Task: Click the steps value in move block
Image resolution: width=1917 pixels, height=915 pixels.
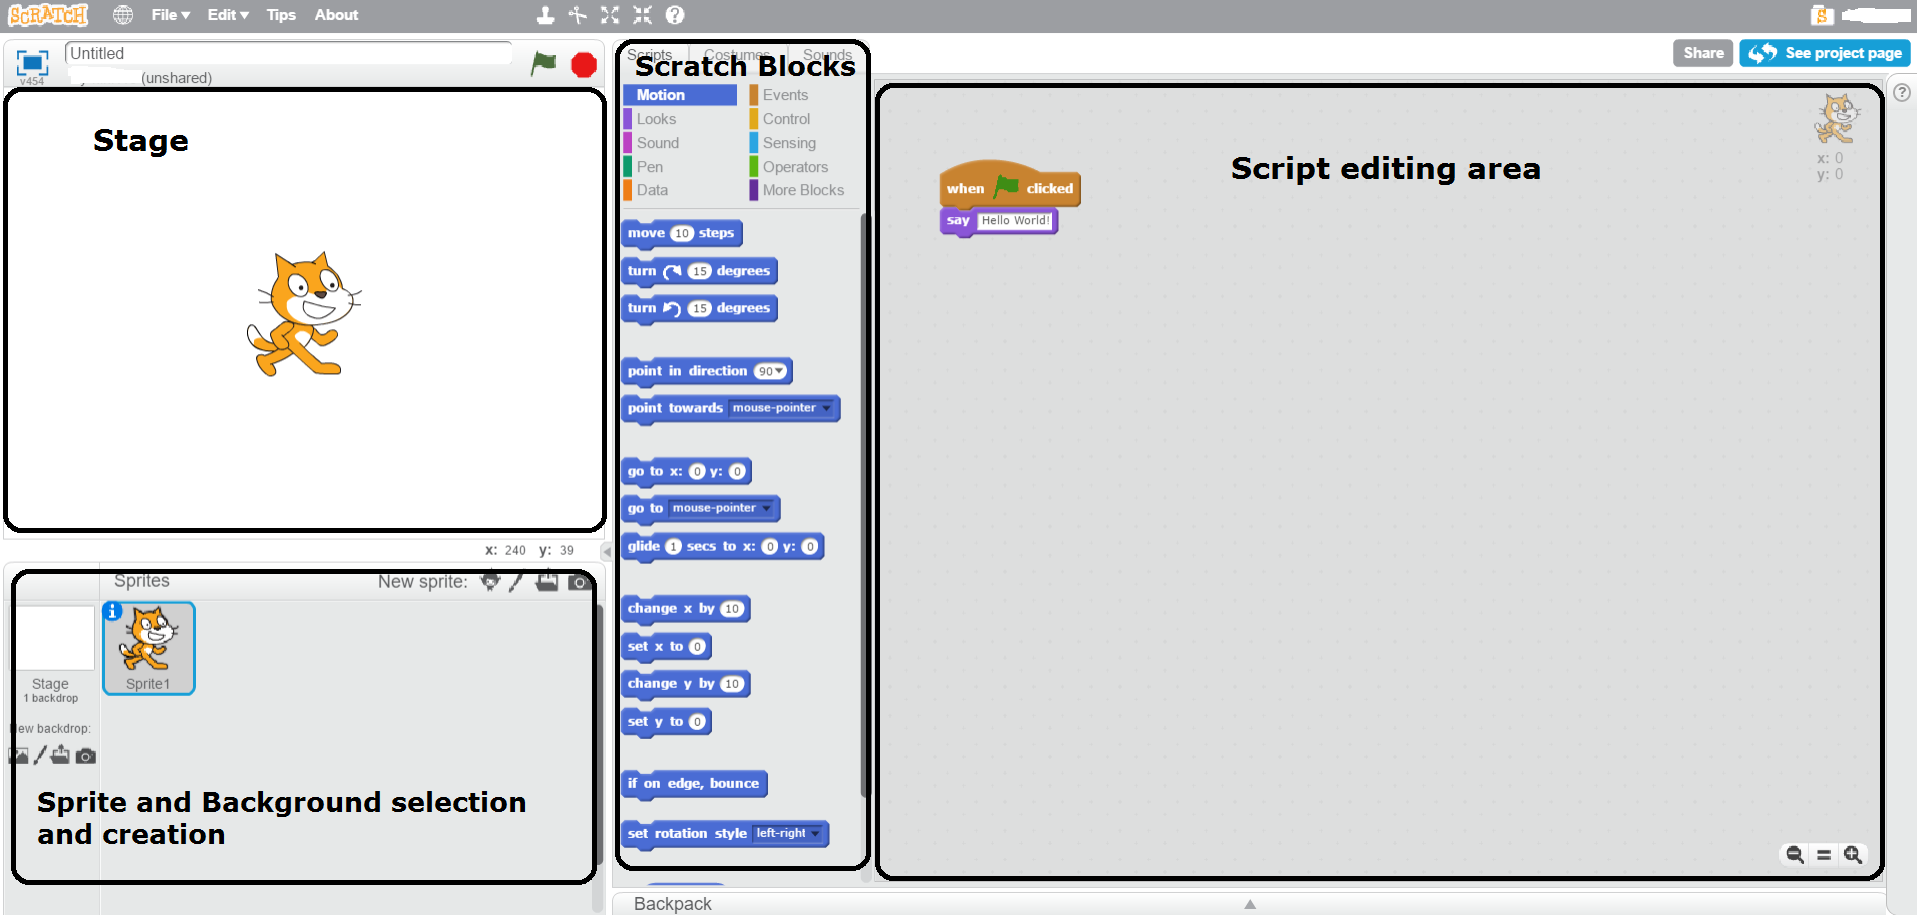Action: (x=682, y=233)
